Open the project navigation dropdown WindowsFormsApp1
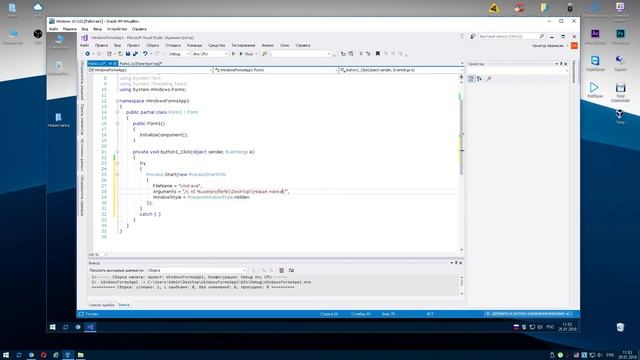 click(150, 70)
